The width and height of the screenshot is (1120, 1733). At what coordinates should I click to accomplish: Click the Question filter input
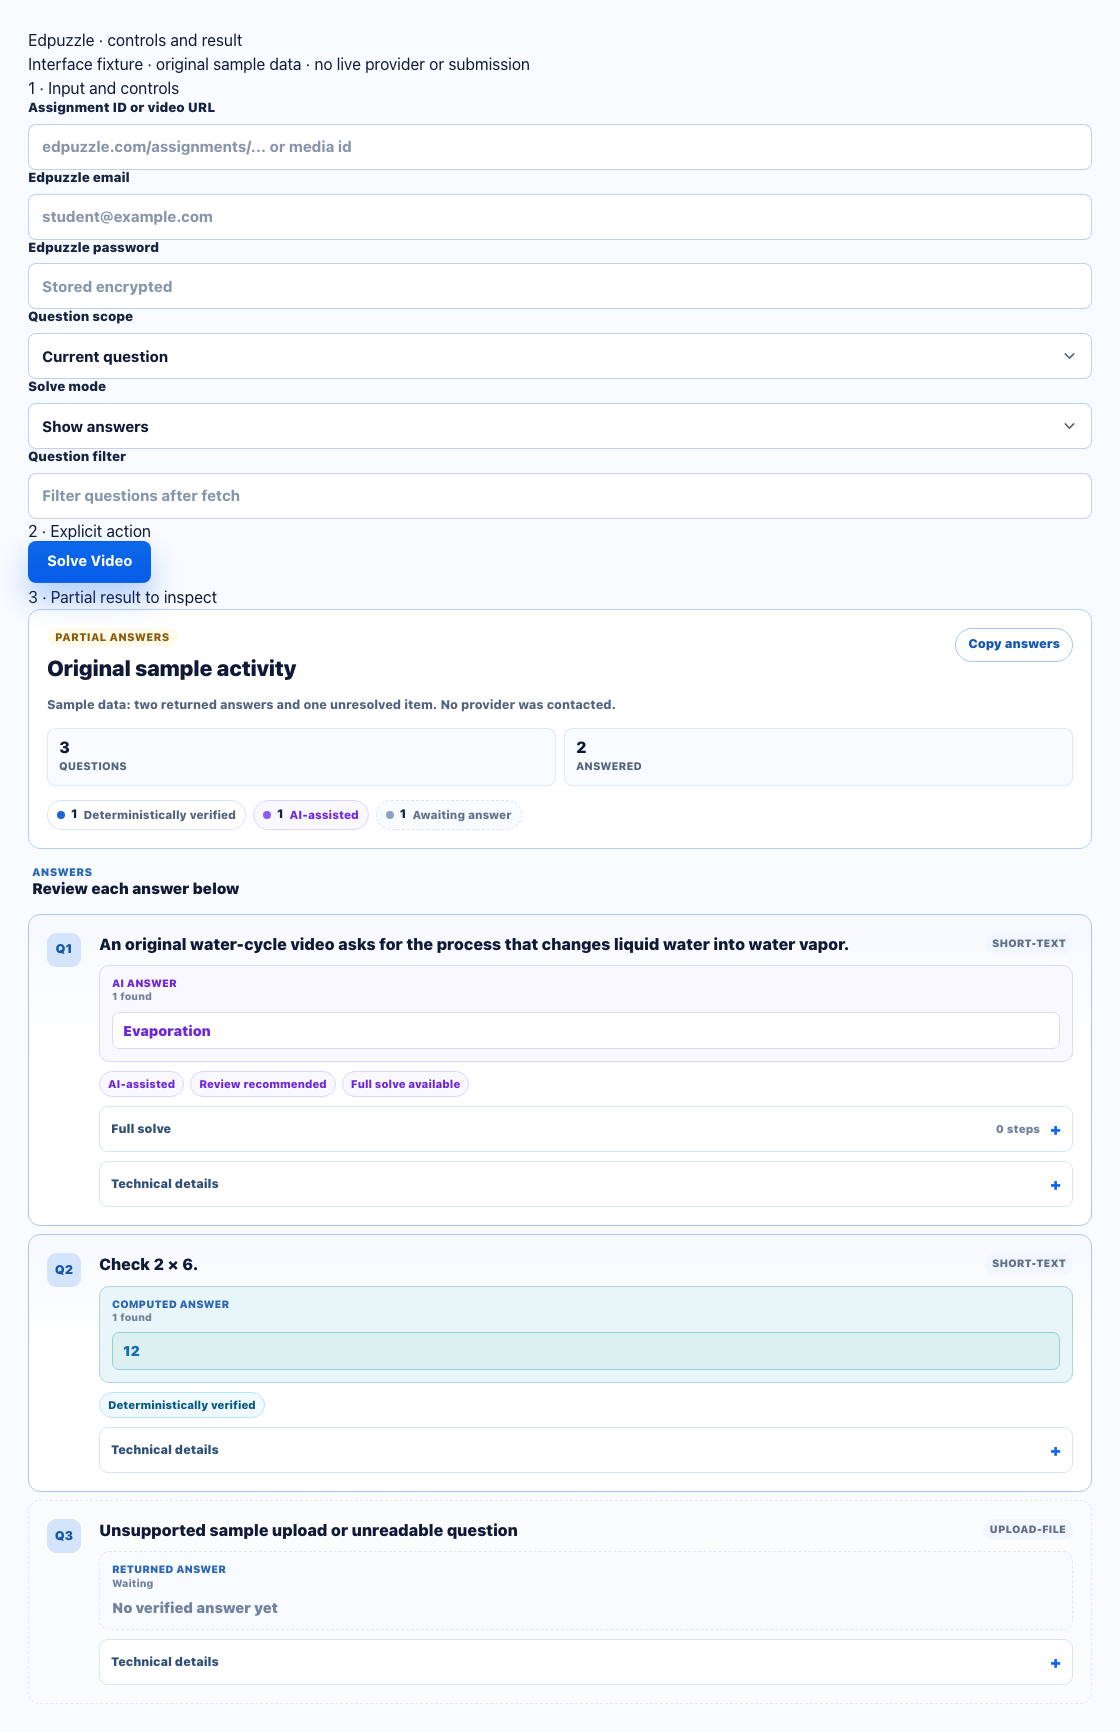[x=559, y=496]
